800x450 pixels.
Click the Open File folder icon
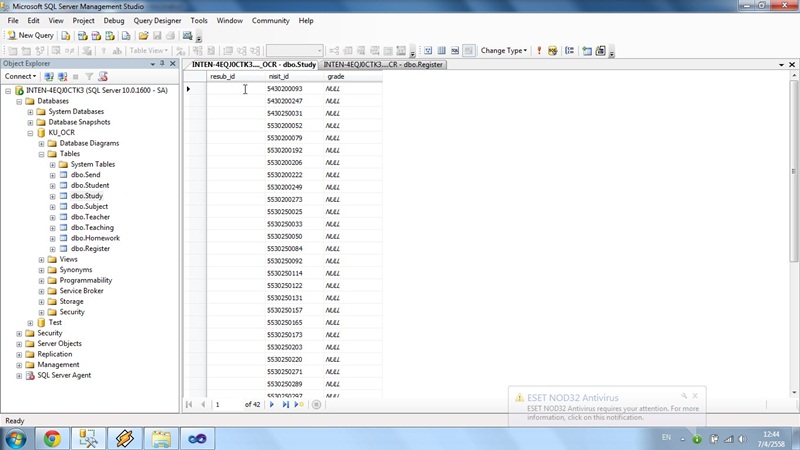pos(144,35)
